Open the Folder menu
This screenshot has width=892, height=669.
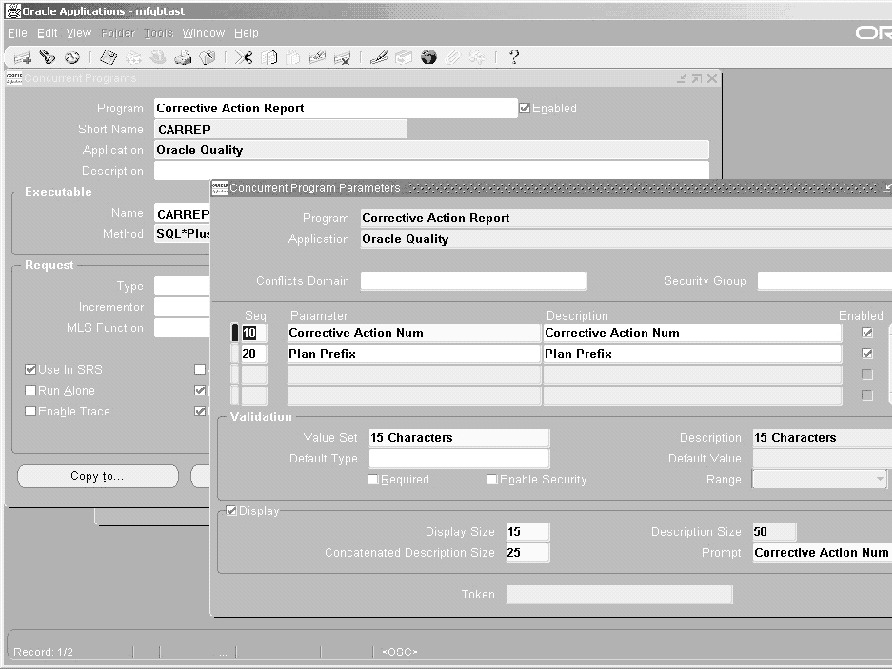tap(118, 33)
